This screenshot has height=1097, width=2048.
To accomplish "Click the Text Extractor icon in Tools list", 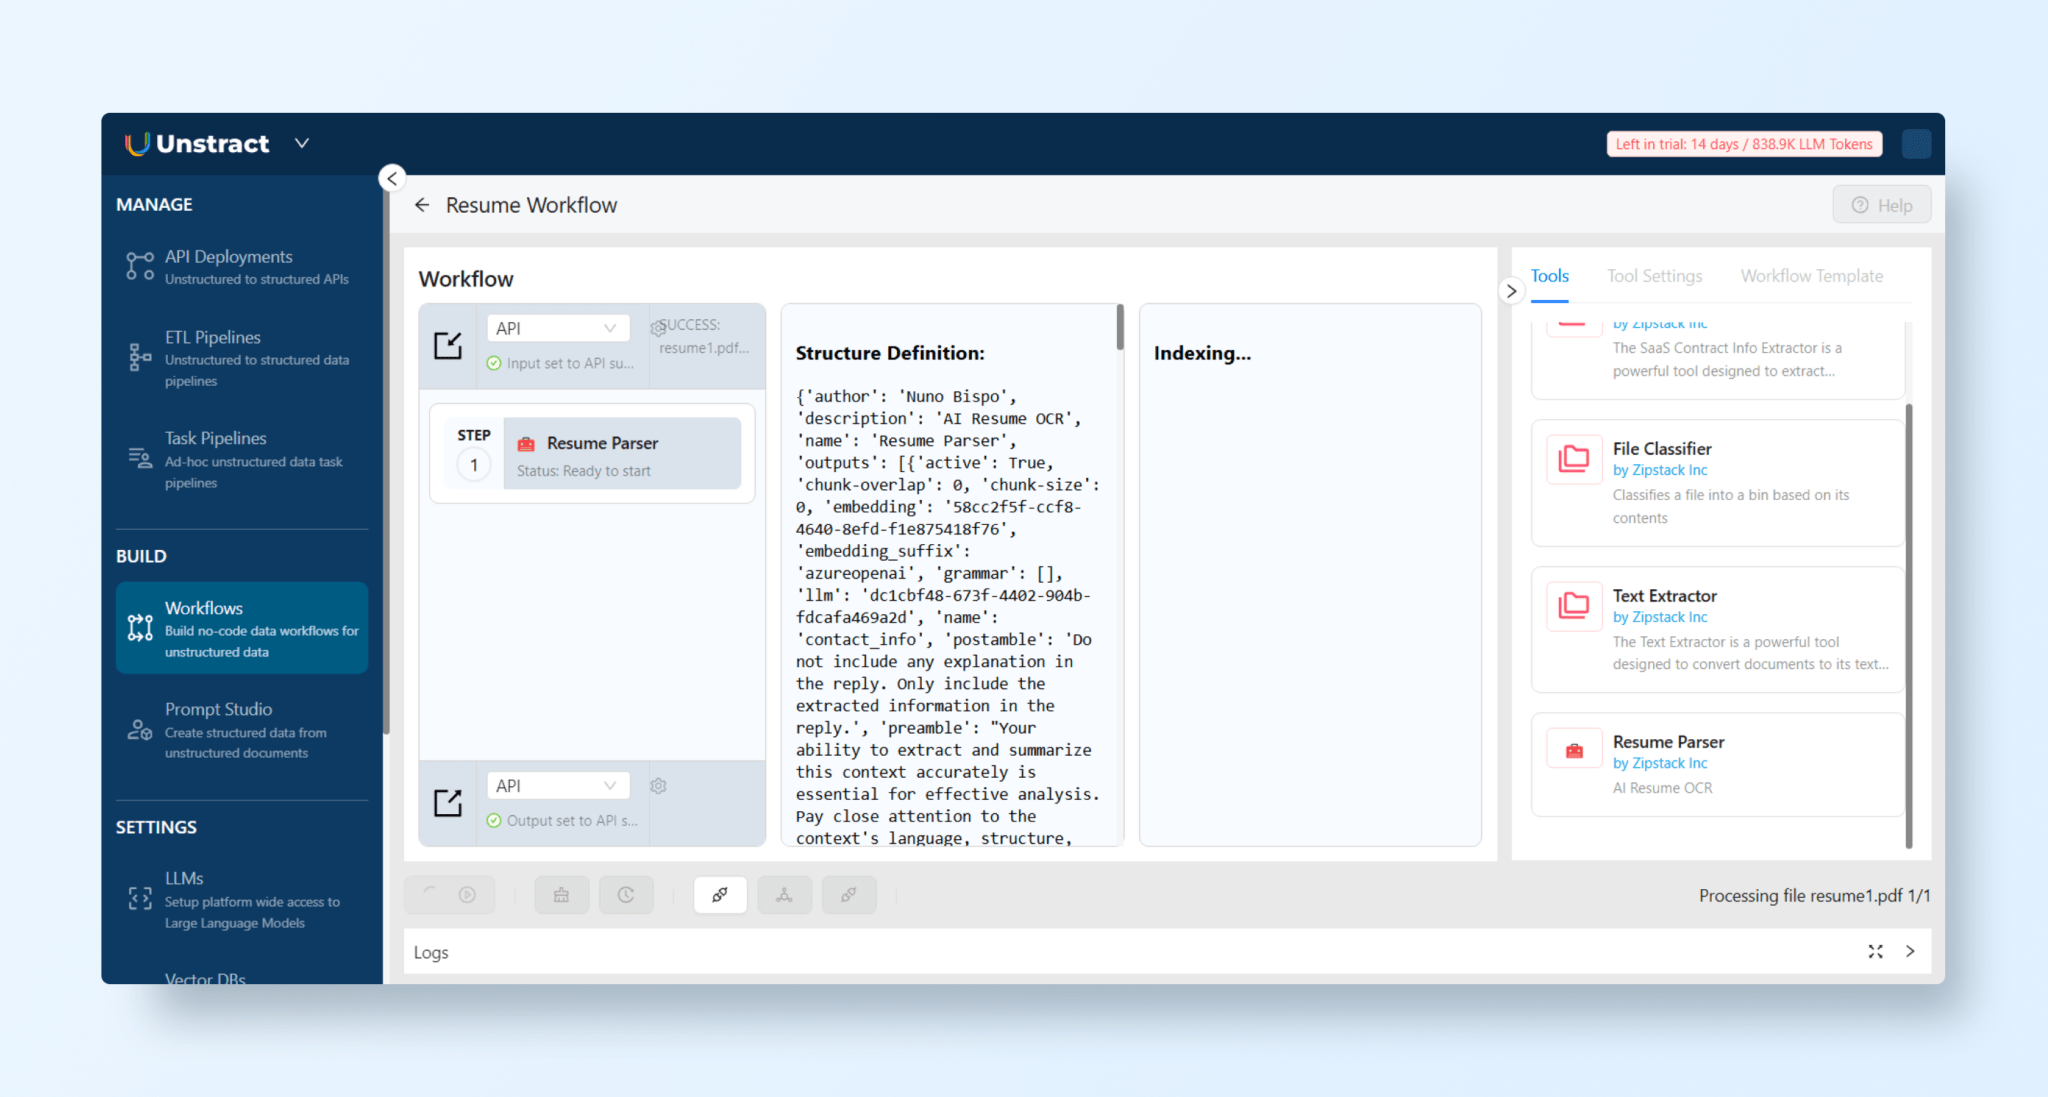I will pyautogui.click(x=1573, y=606).
